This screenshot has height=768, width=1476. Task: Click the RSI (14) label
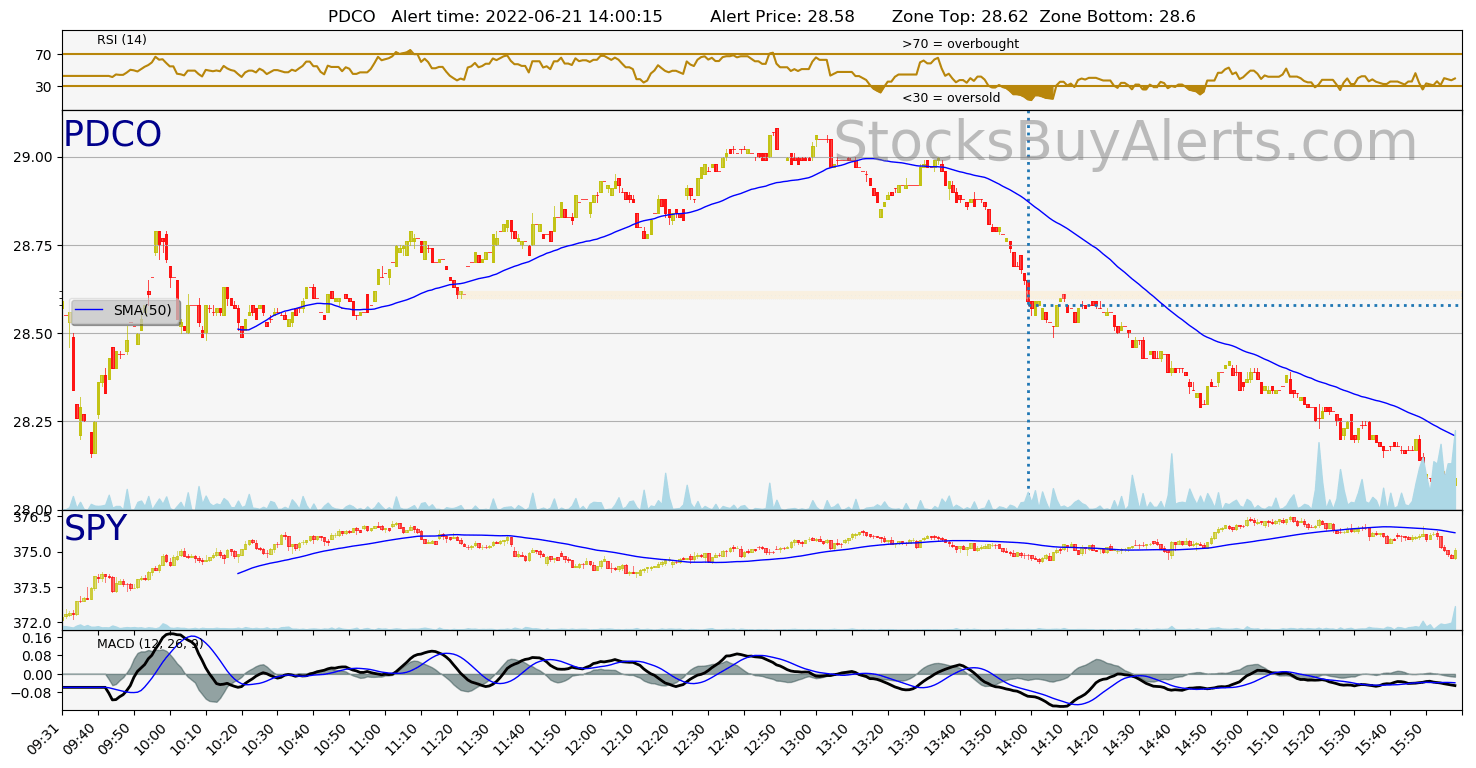pyautogui.click(x=122, y=40)
